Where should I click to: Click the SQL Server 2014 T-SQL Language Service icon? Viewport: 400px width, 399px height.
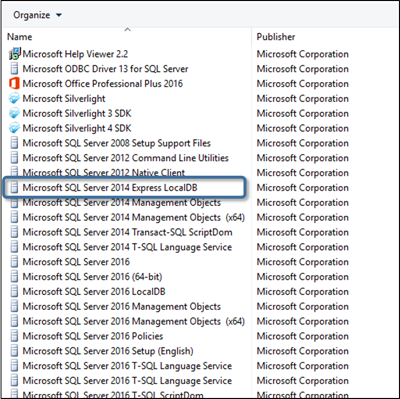coord(14,247)
